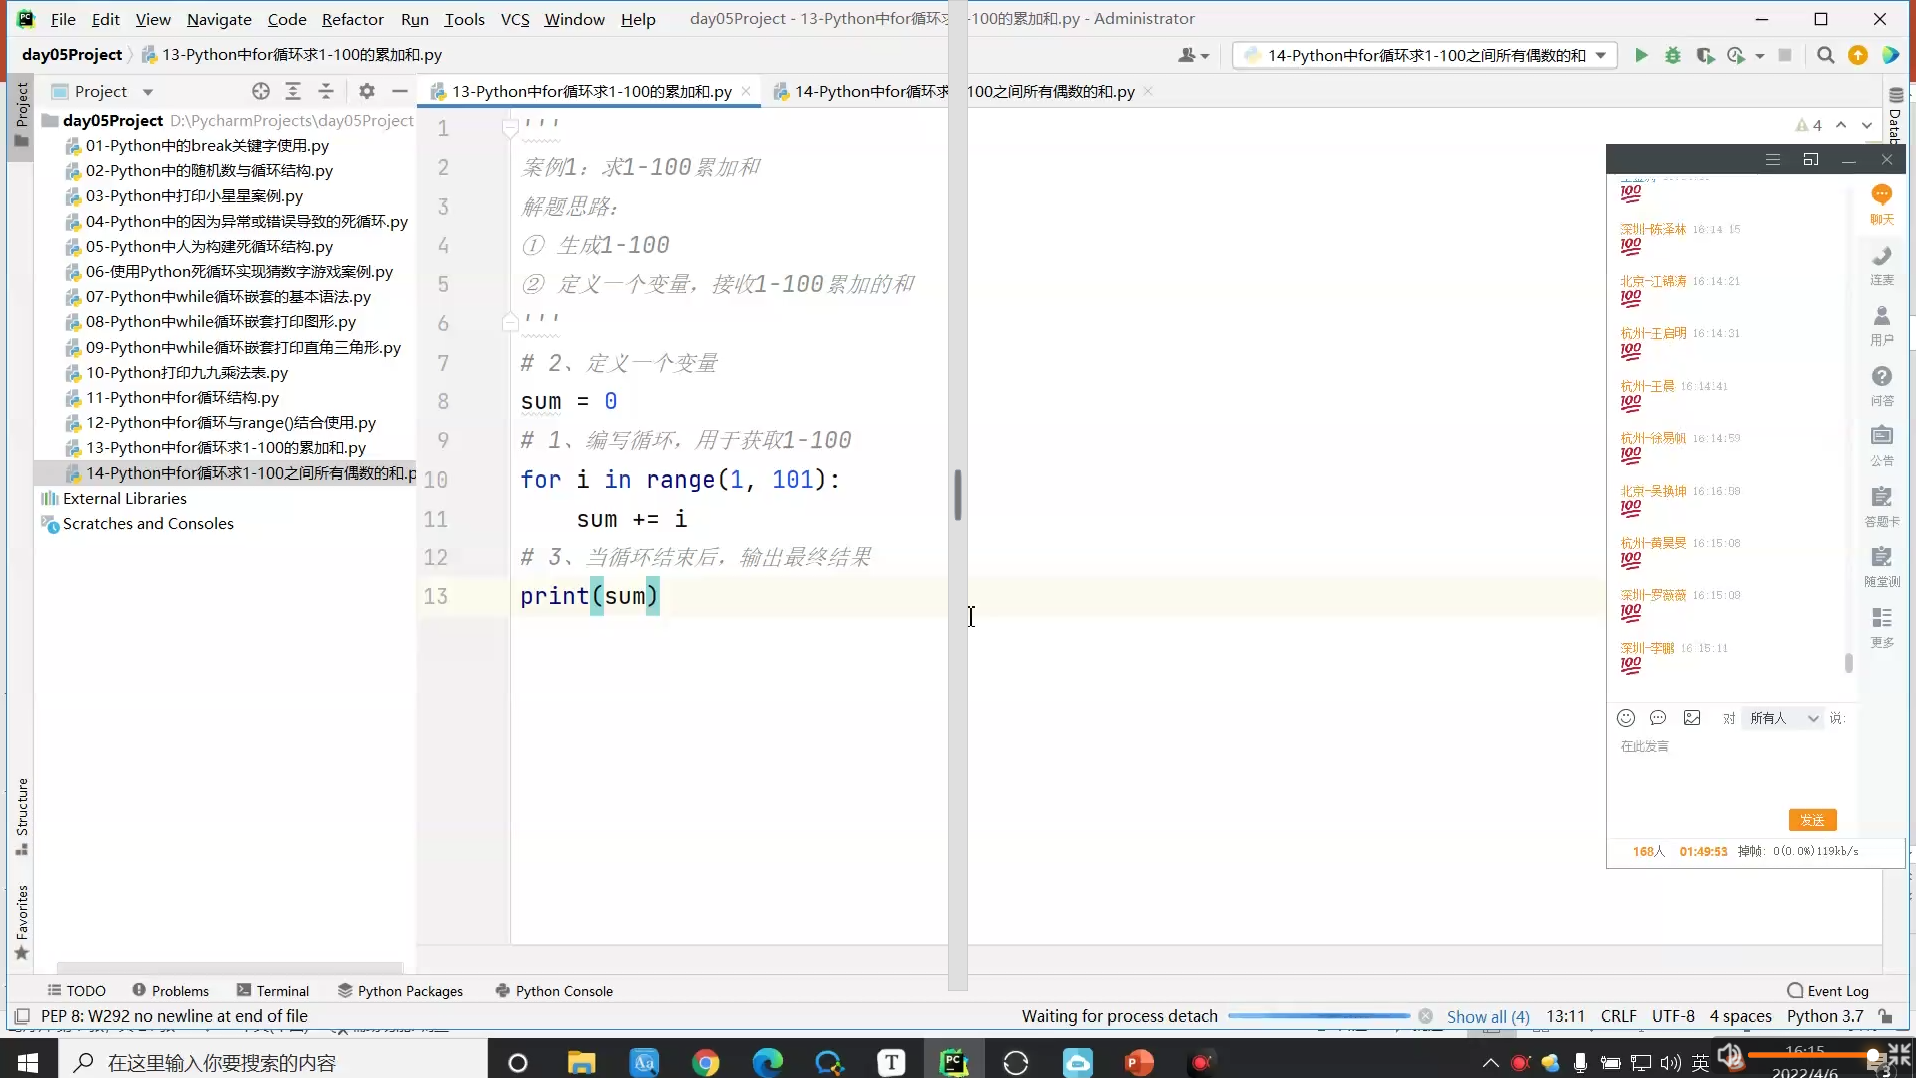
Task: Toggle tool window quick access in status bar corner
Action: pos(22,1017)
